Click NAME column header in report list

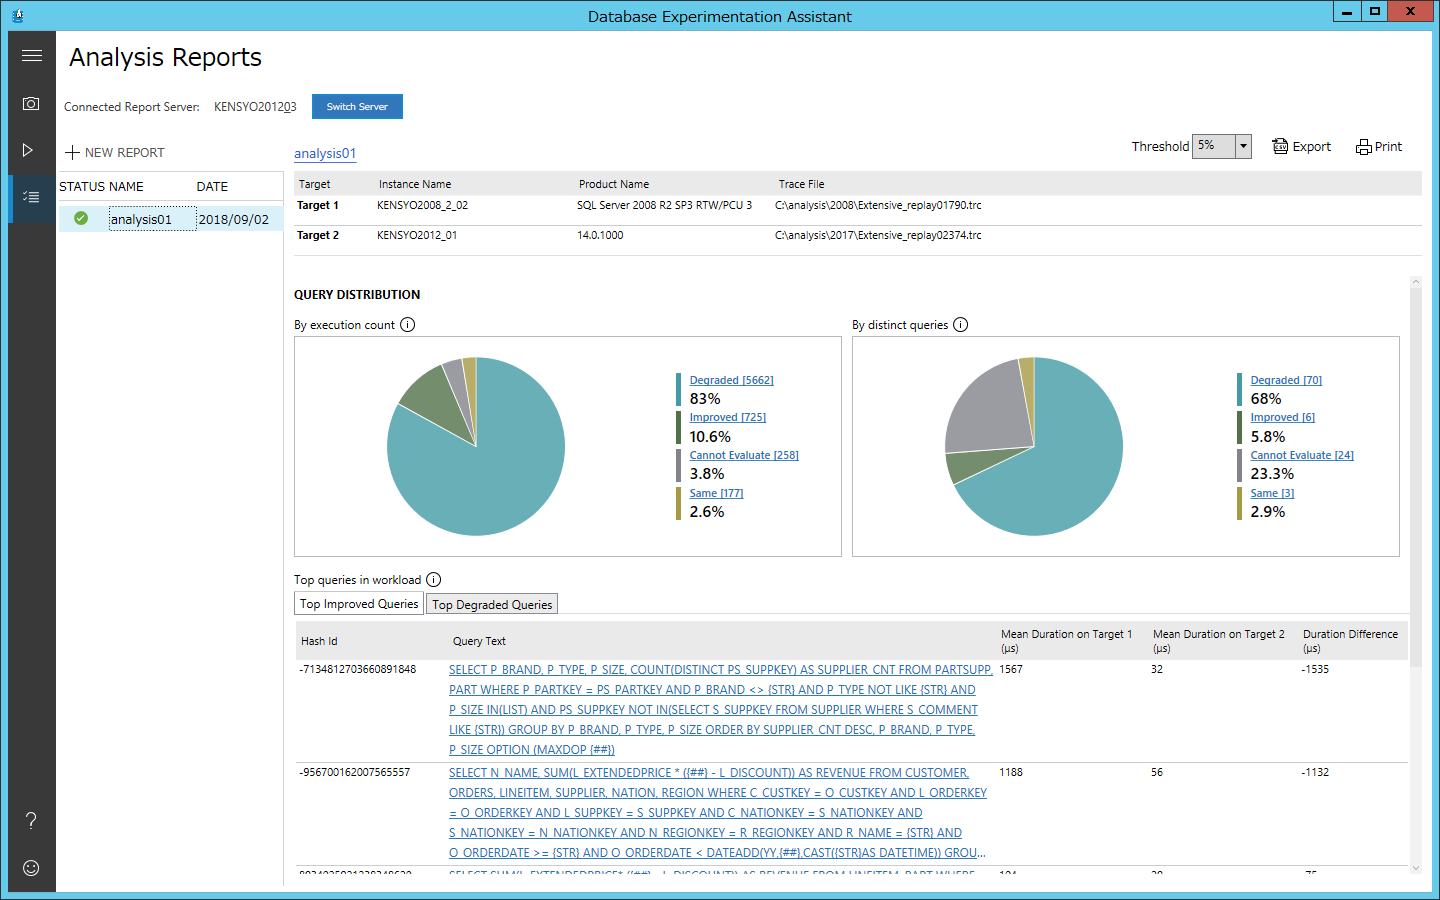point(126,187)
